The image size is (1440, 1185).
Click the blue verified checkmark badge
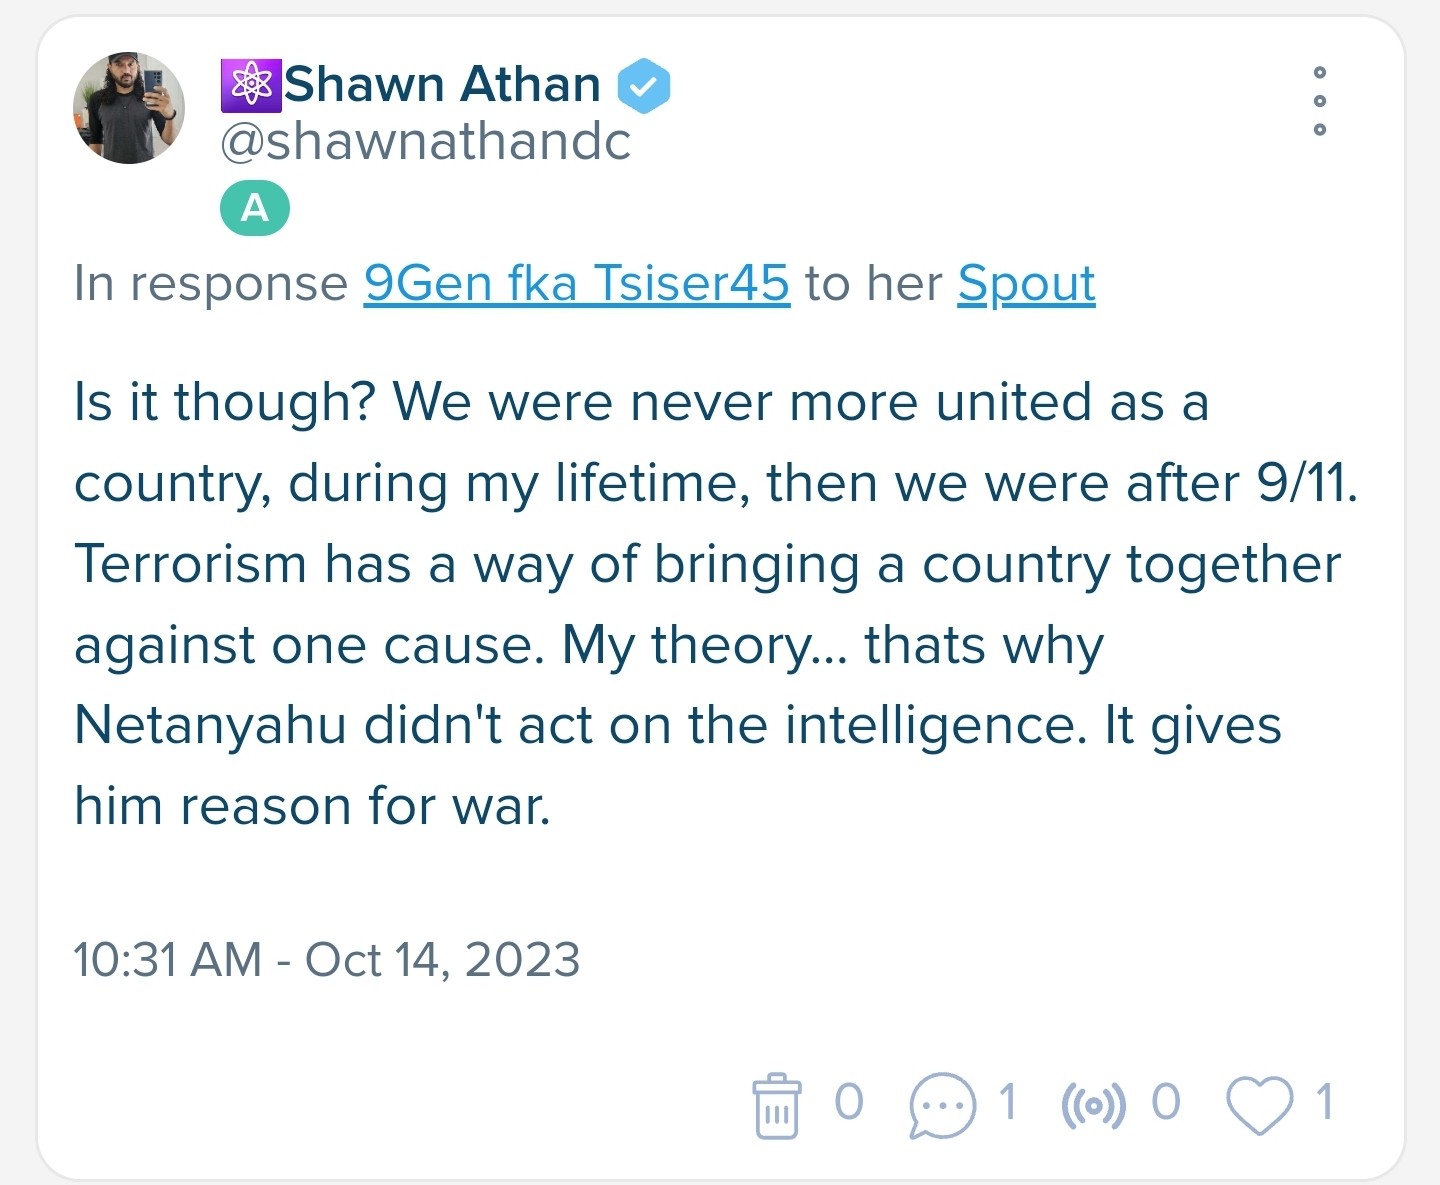(643, 86)
